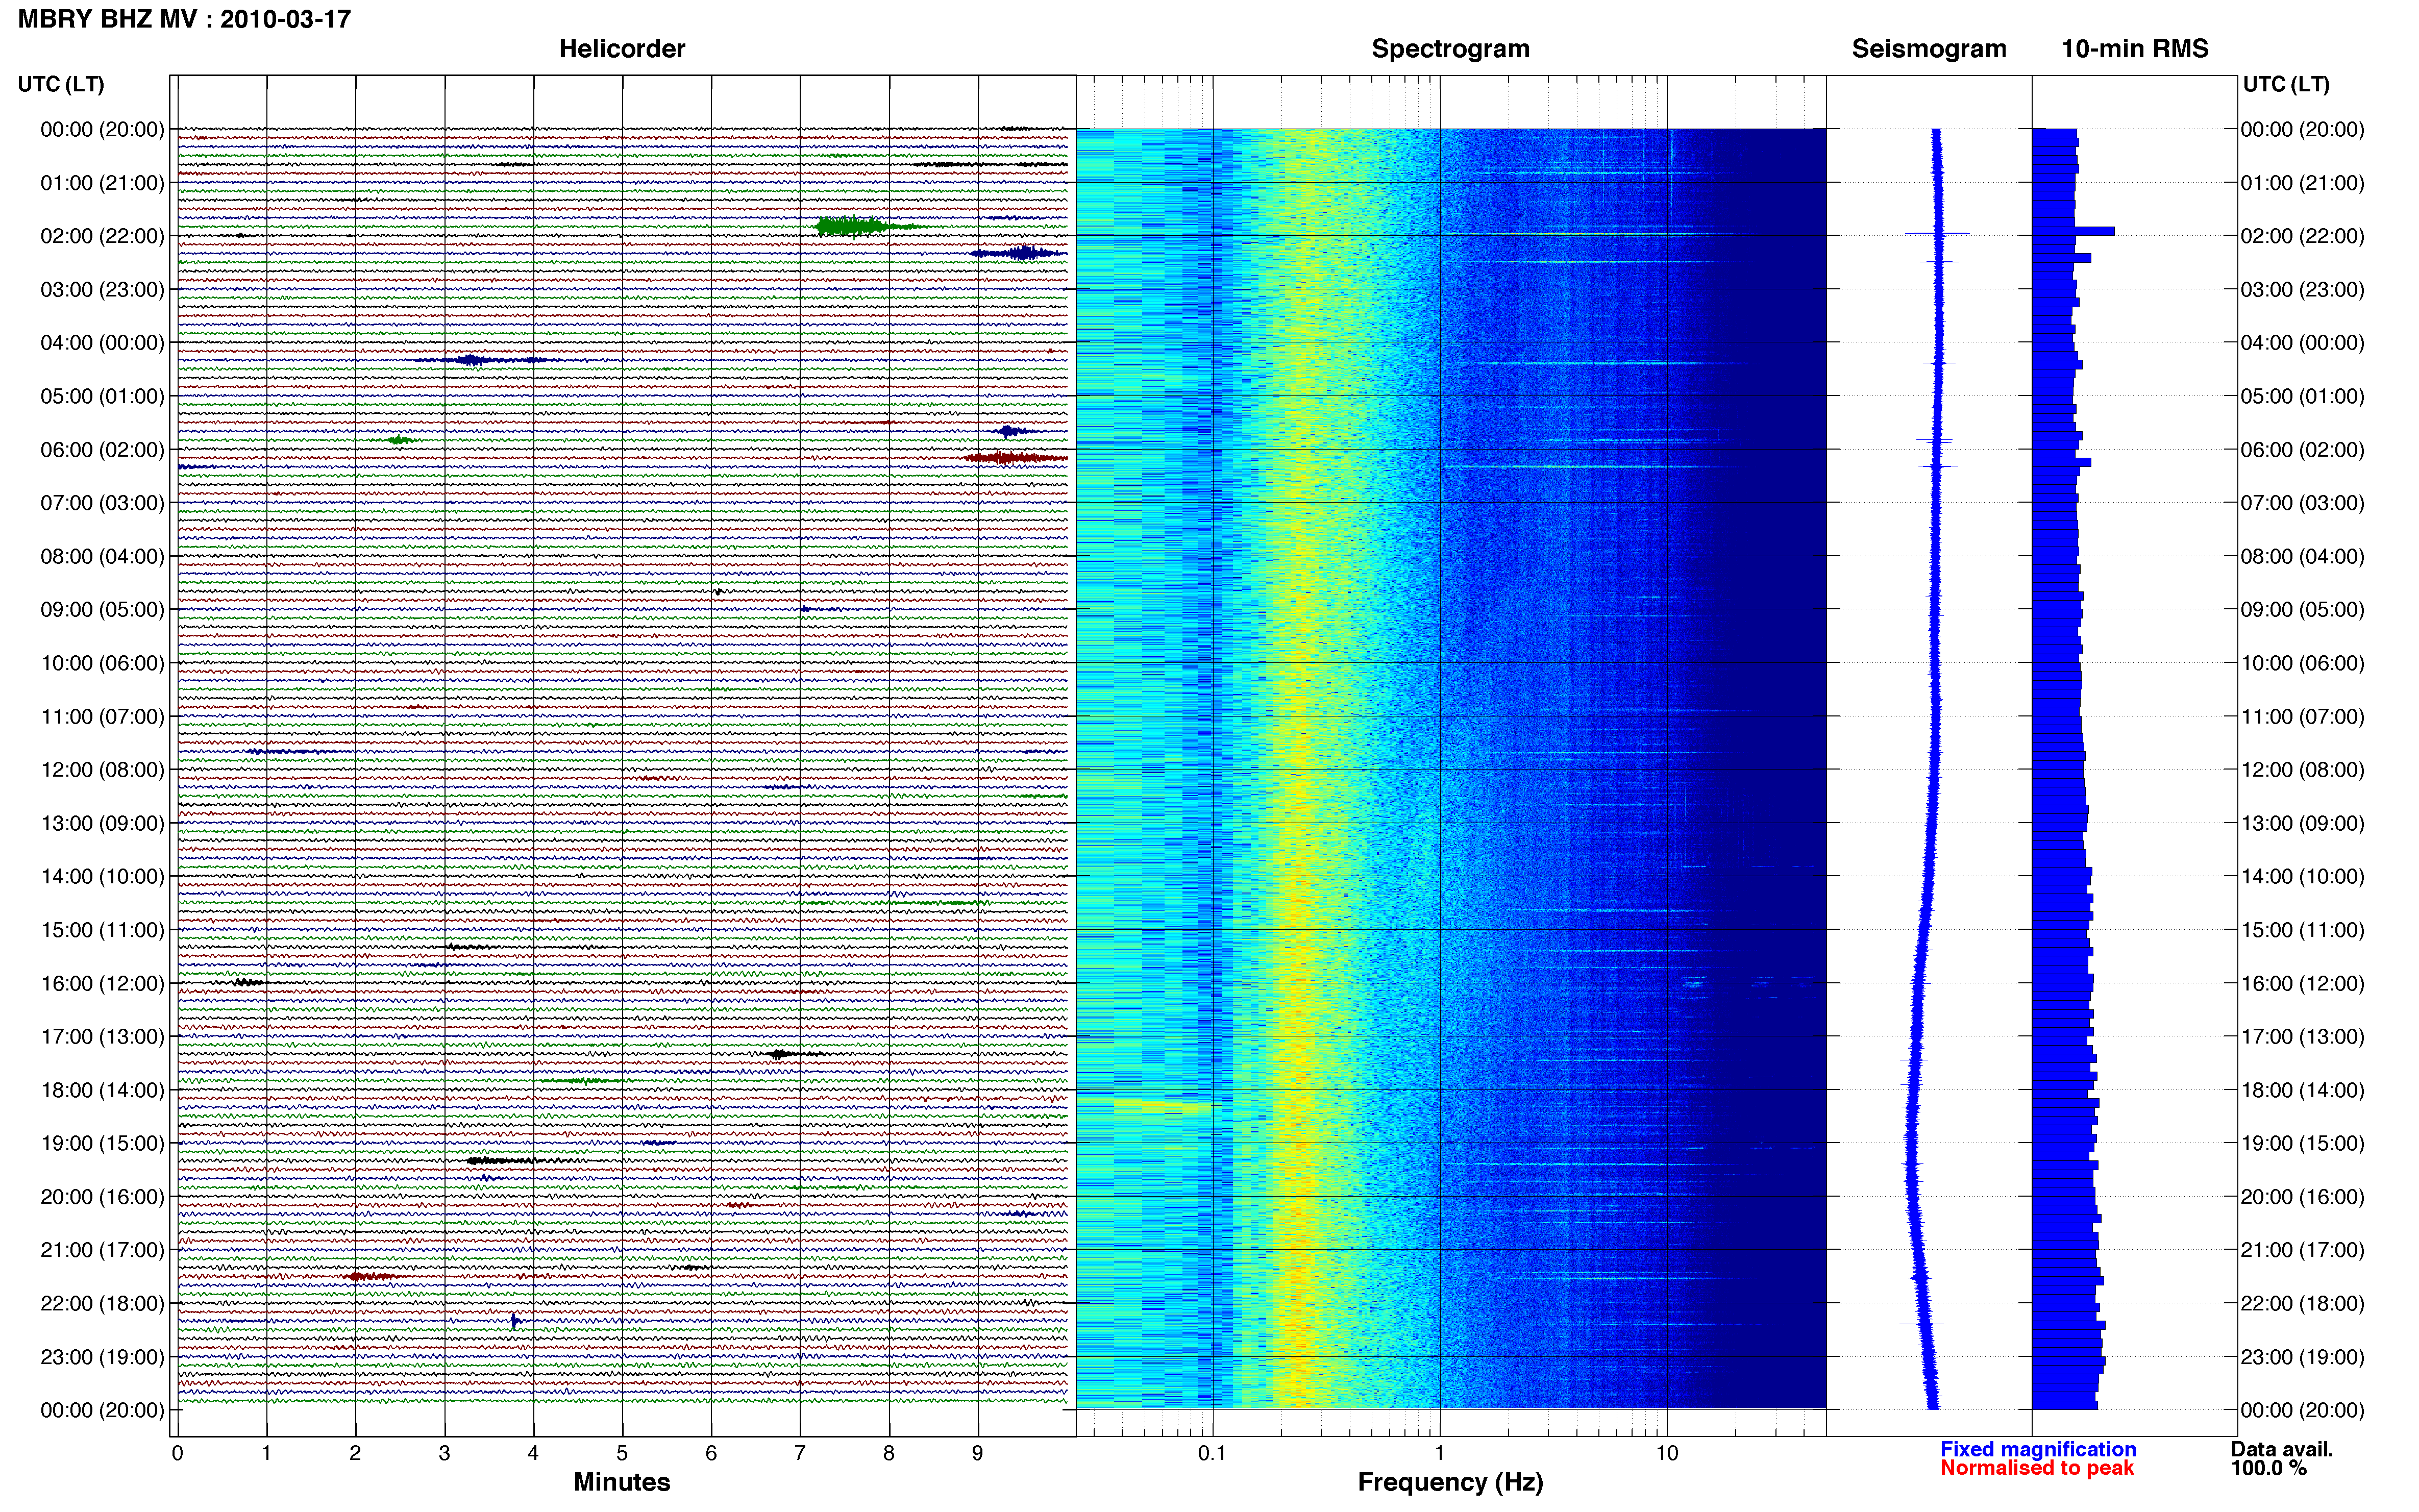Click left-axis time label '10:00 (06:00)'
The height and width of the screenshot is (1512, 2419).
102,663
